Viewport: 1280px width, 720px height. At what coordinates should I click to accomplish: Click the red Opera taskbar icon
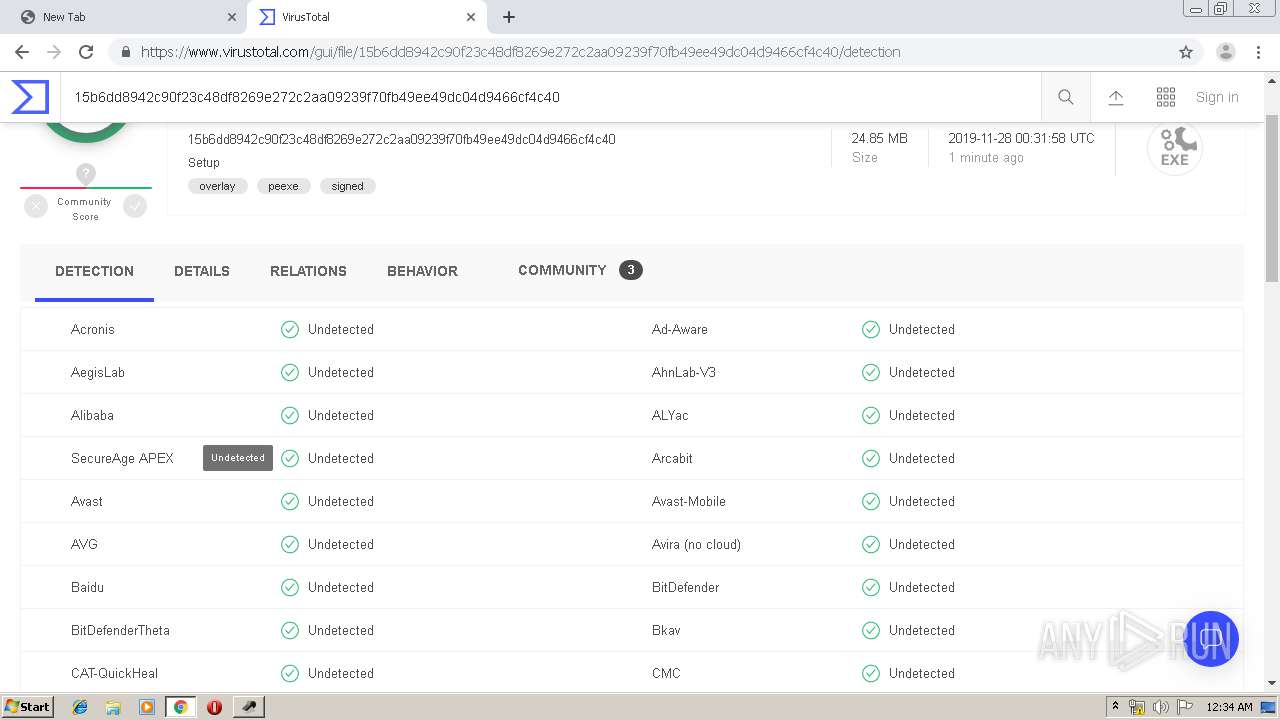click(214, 707)
